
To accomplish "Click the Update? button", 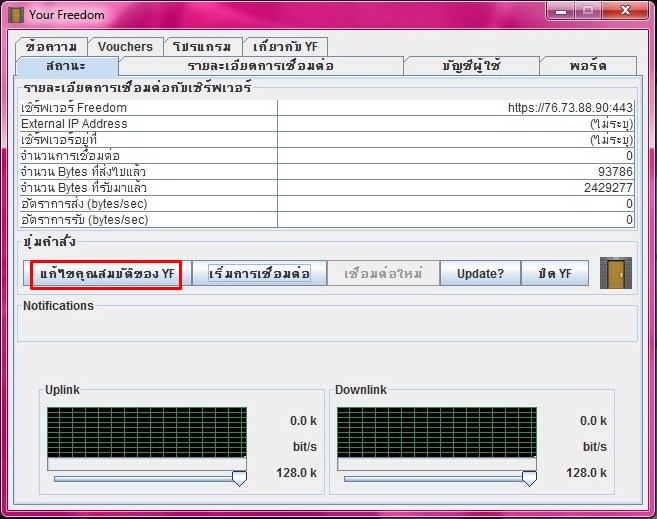I will point(480,274).
